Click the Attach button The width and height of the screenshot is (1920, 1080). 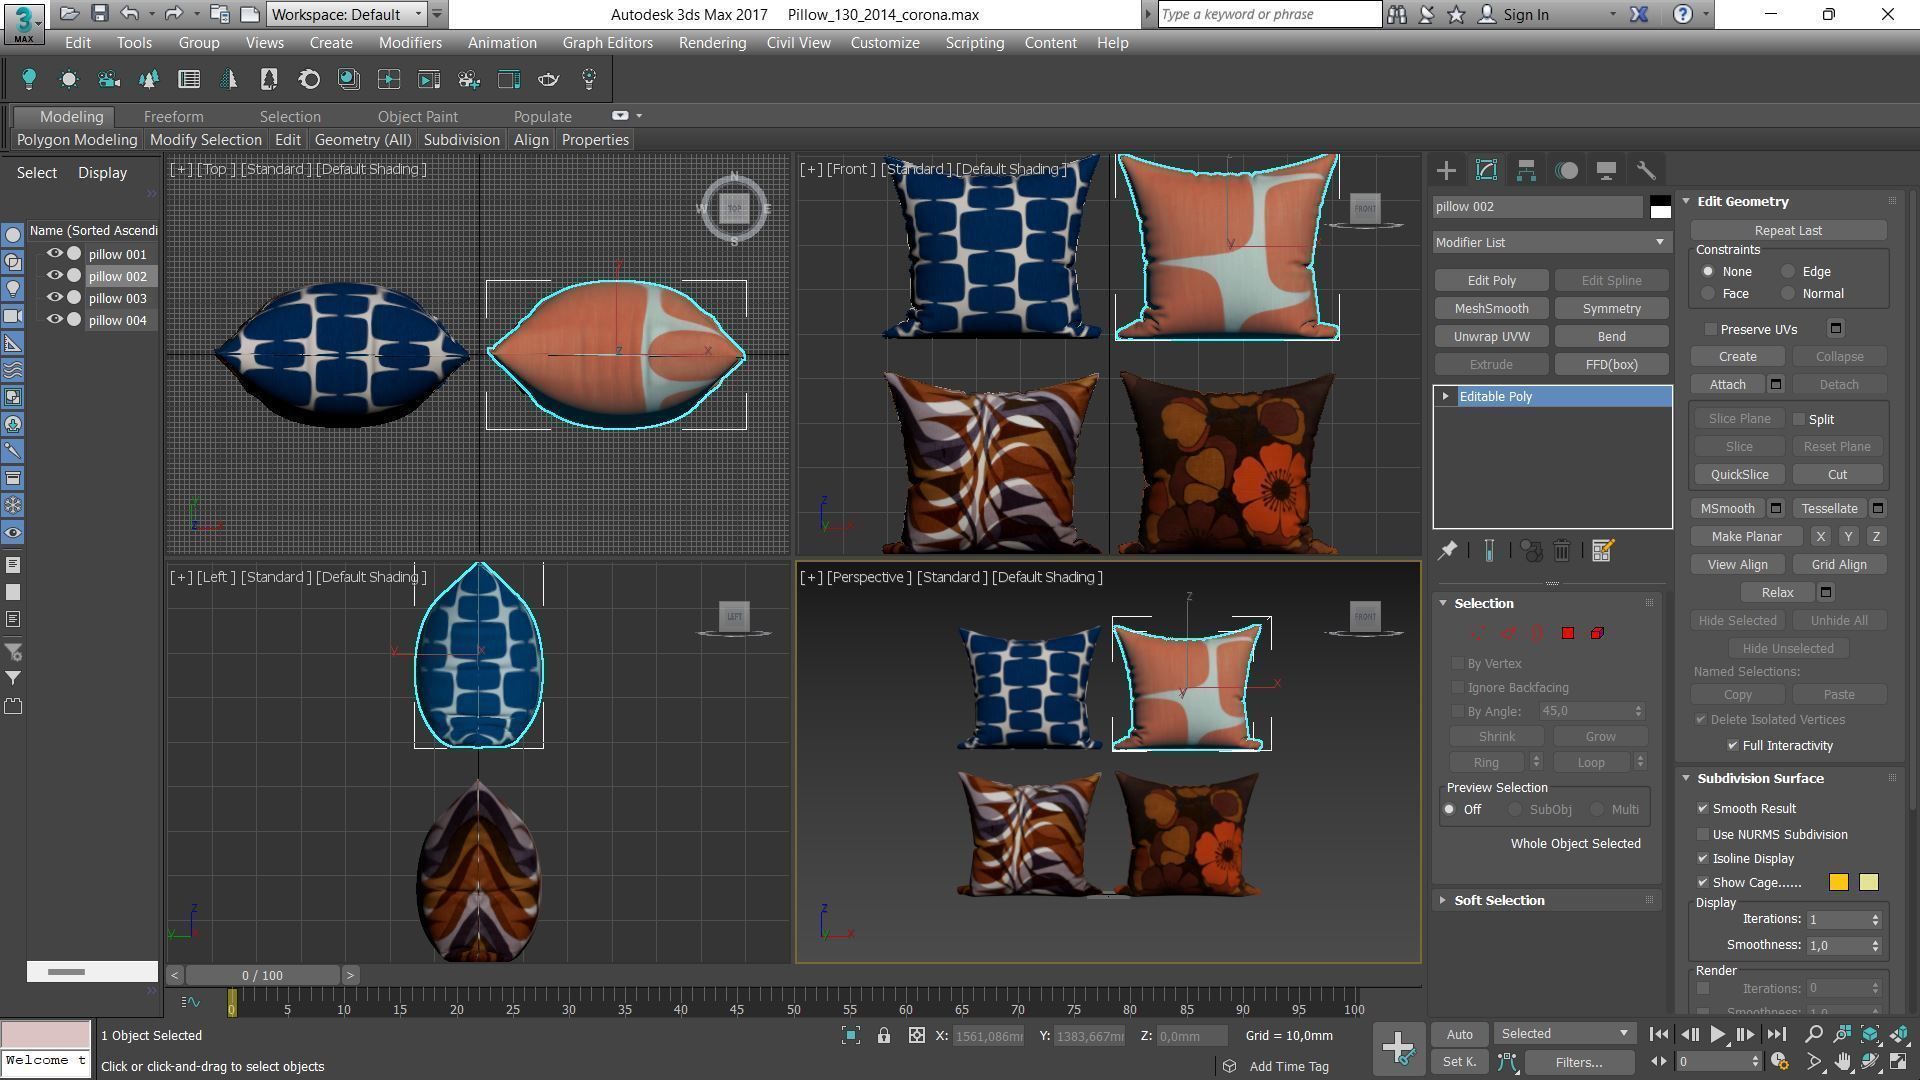(x=1727, y=385)
